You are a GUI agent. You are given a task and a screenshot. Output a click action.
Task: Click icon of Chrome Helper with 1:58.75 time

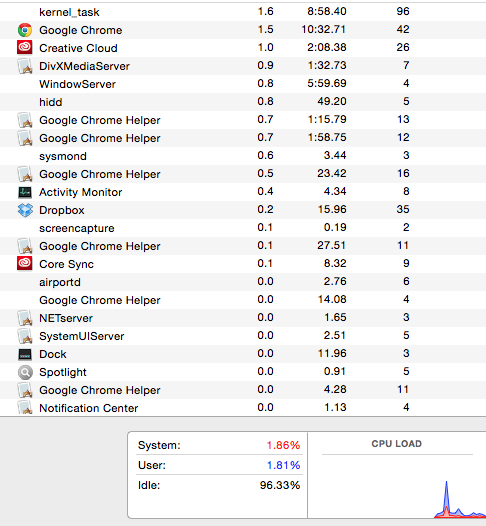pyautogui.click(x=25, y=138)
